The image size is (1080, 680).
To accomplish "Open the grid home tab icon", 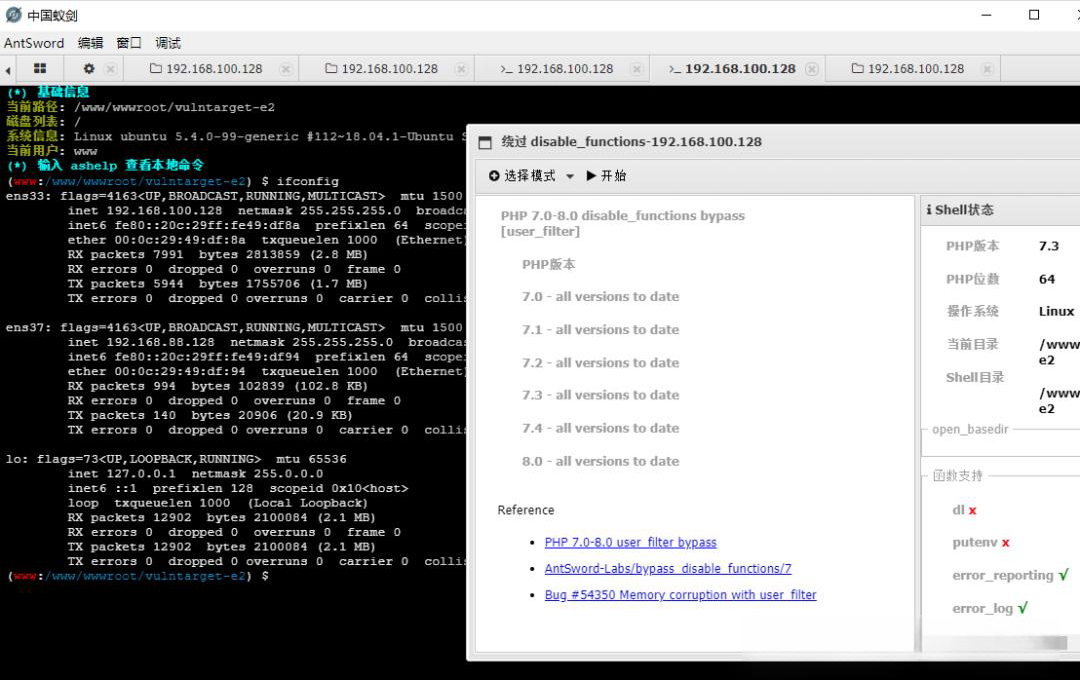I will coord(40,68).
